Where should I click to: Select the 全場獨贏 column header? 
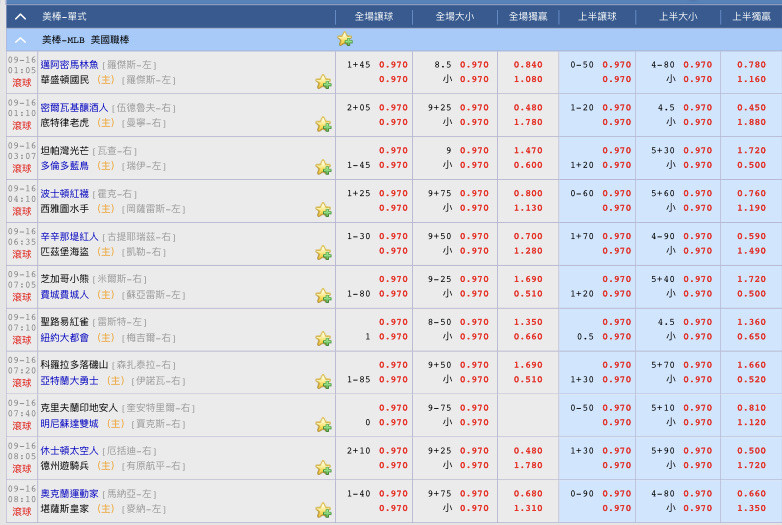click(528, 16)
